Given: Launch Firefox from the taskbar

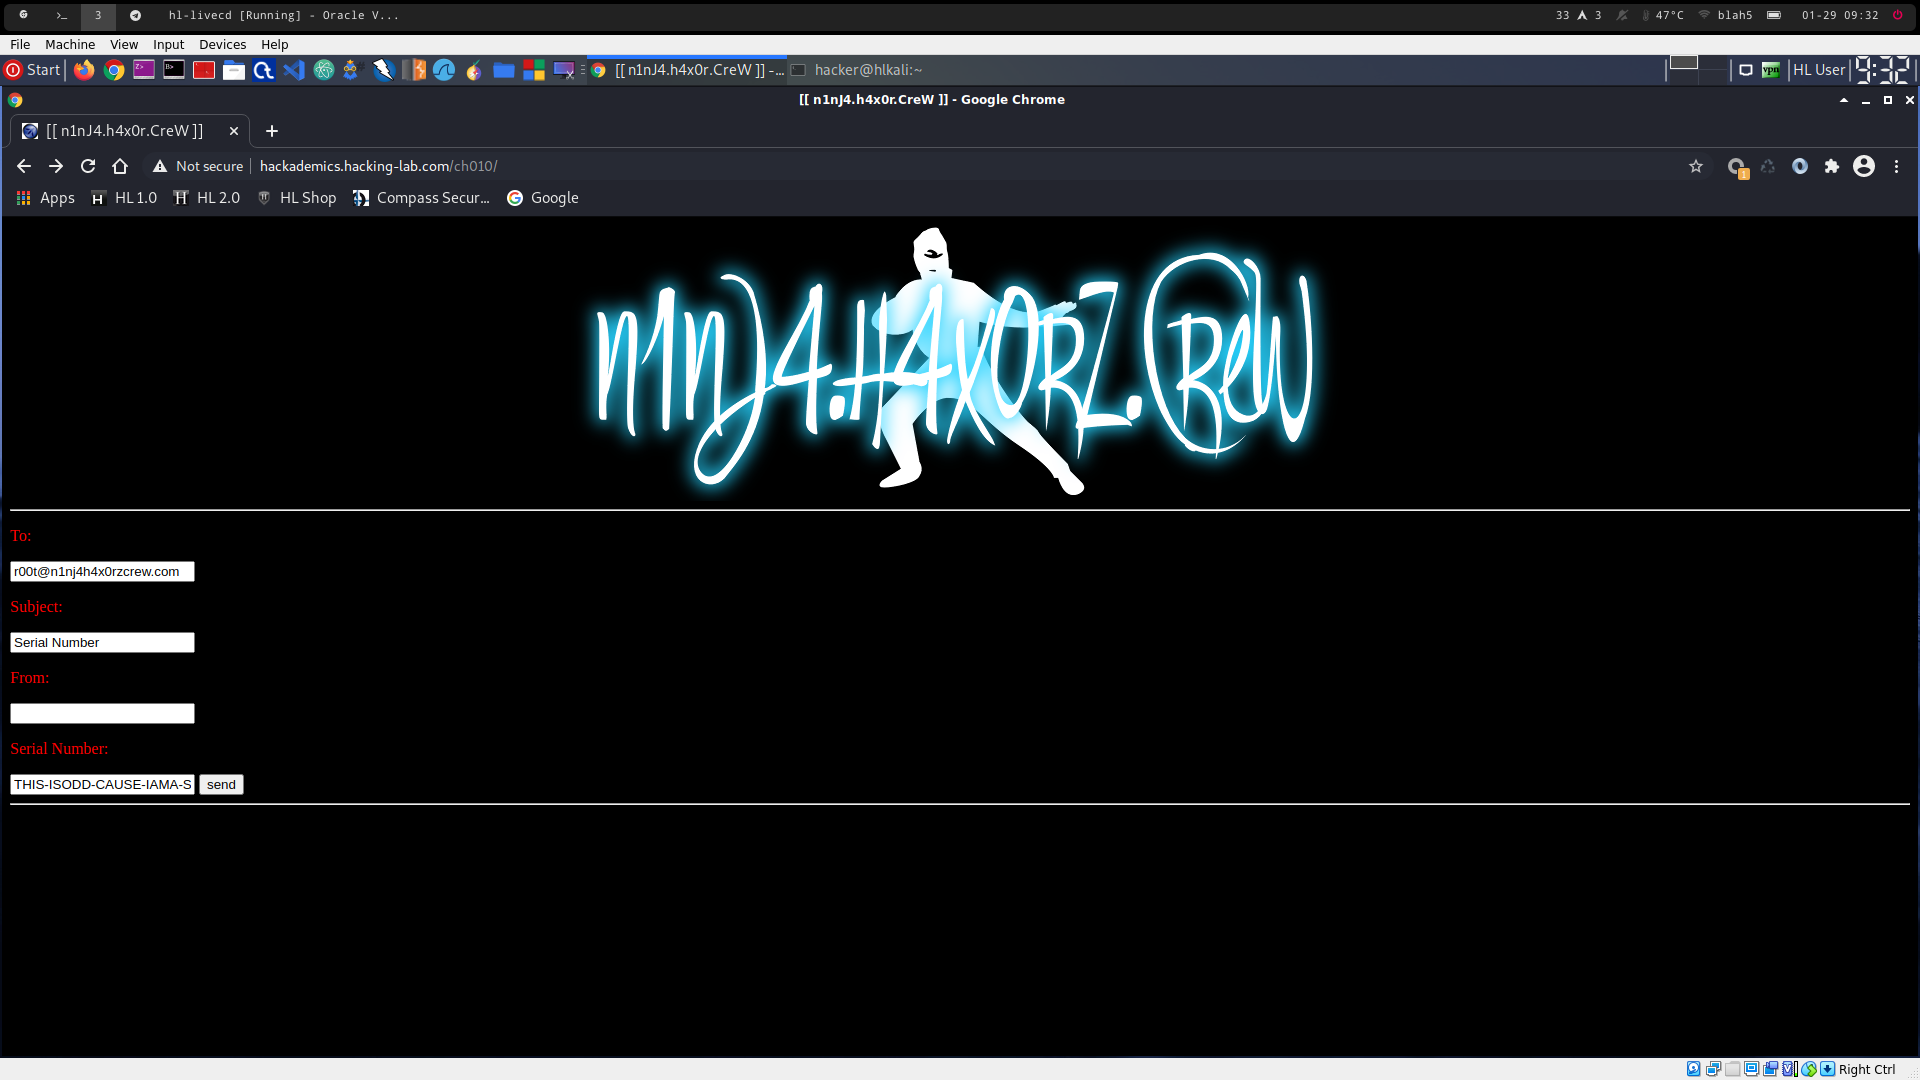Looking at the screenshot, I should tap(84, 70).
